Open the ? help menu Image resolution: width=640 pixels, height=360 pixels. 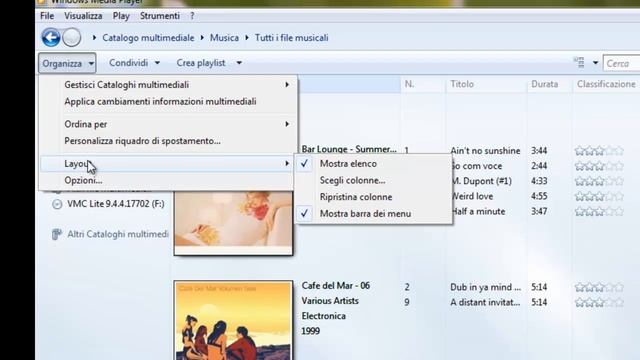[x=192, y=16]
